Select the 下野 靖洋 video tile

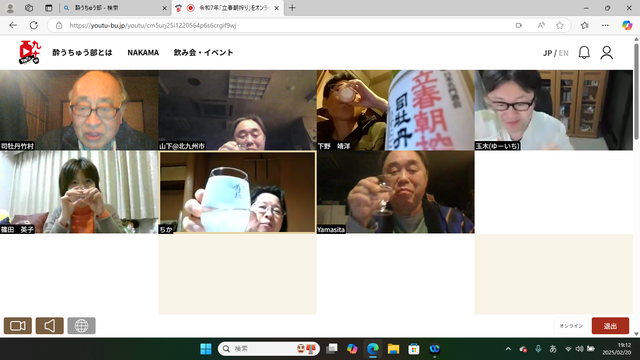click(x=396, y=110)
